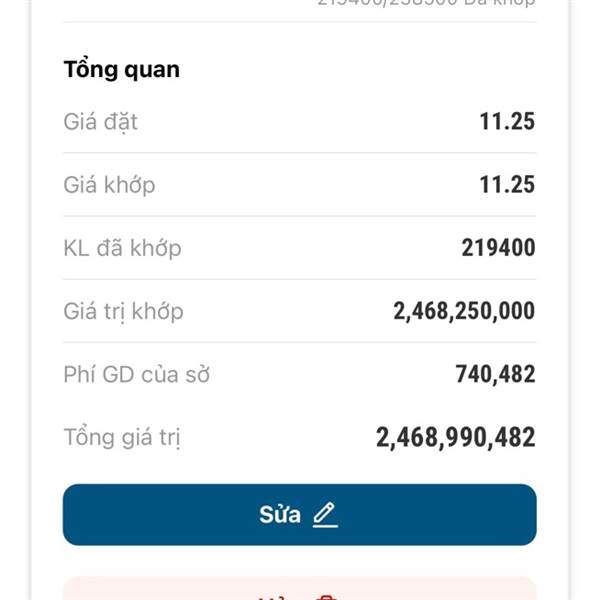Image resolution: width=600 pixels, height=600 pixels.
Task: Click the red trash can icon
Action: click(325, 596)
